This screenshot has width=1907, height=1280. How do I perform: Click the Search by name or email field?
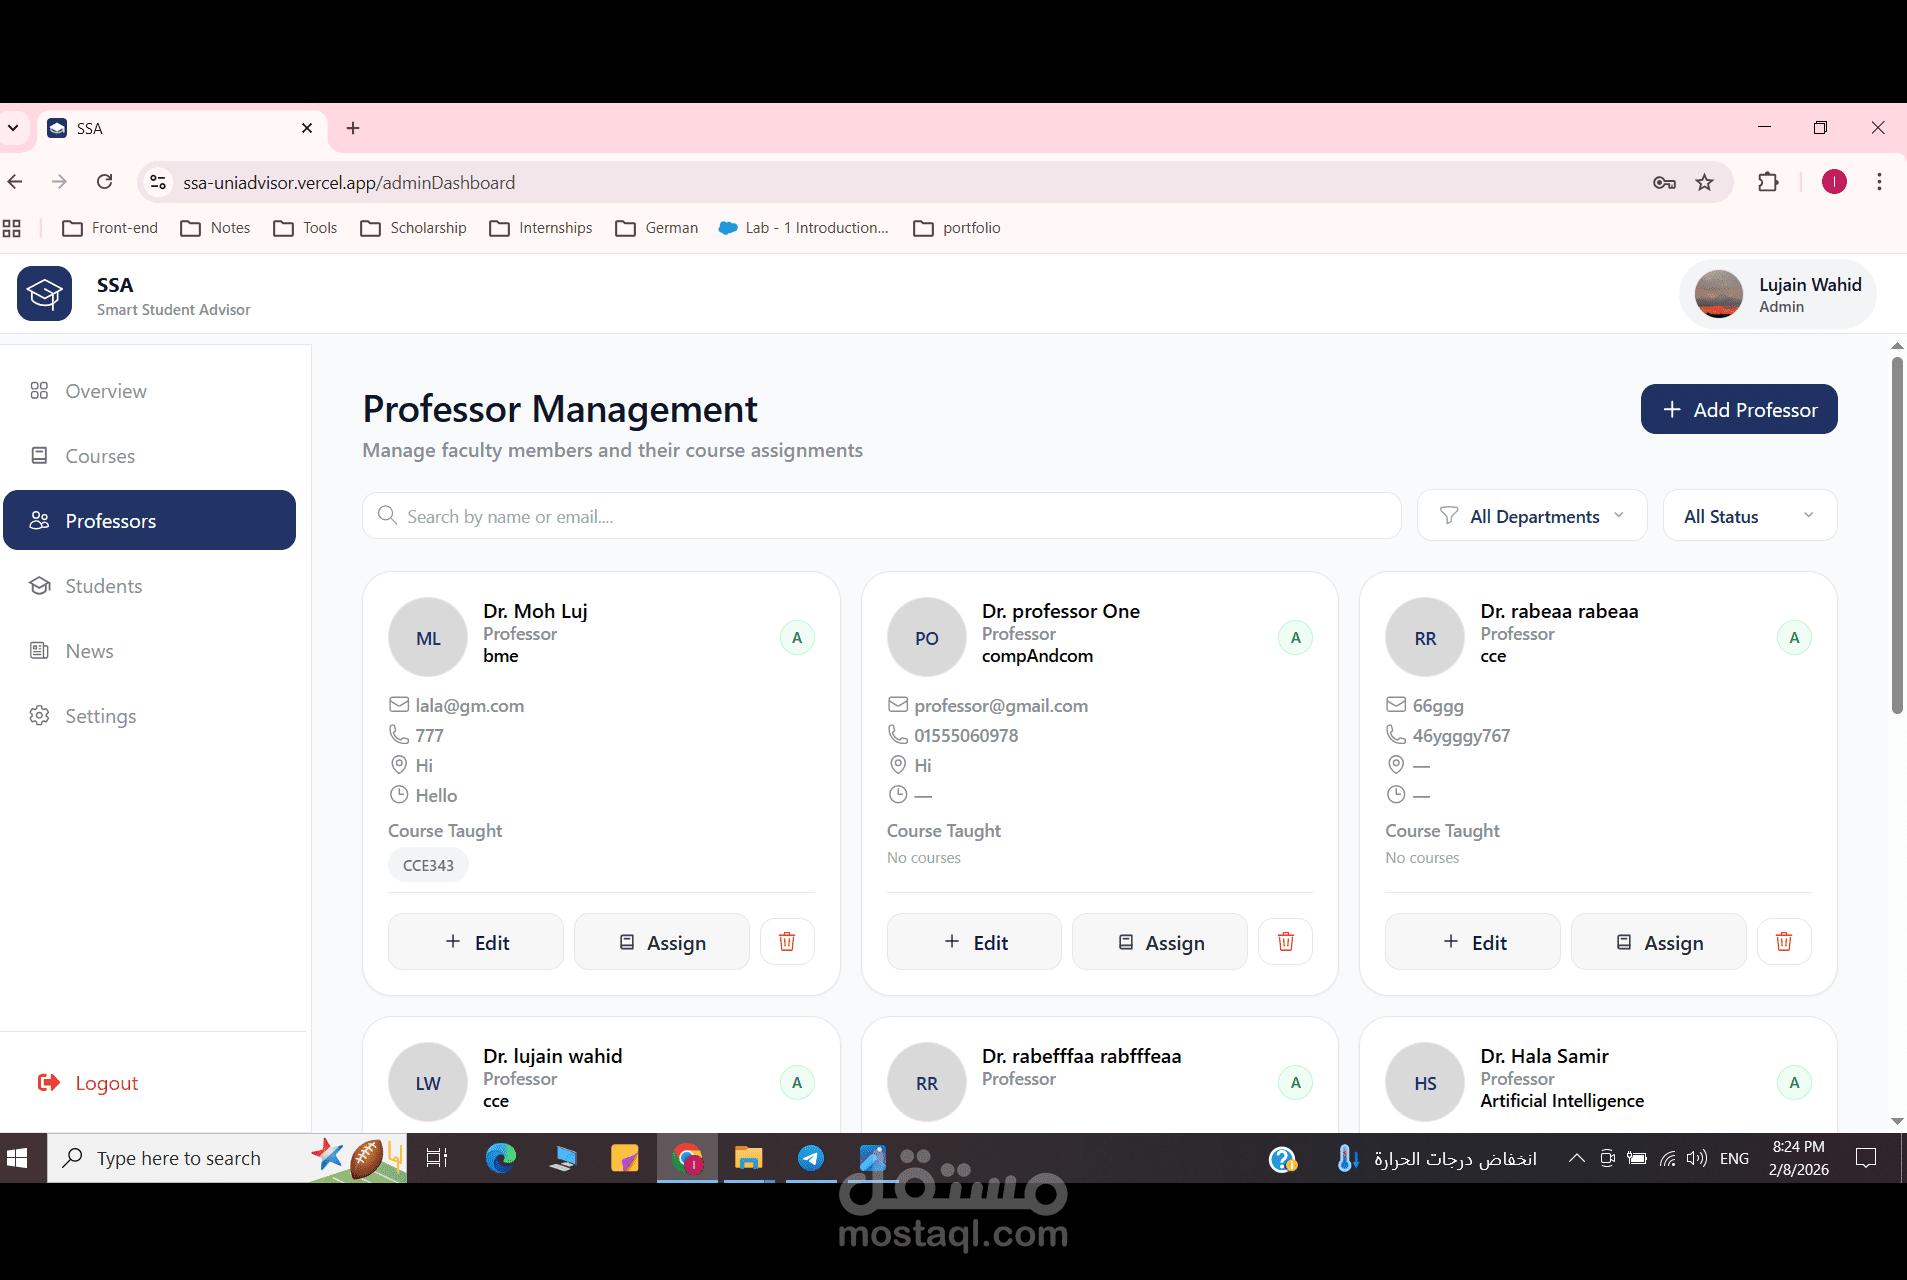(x=881, y=516)
